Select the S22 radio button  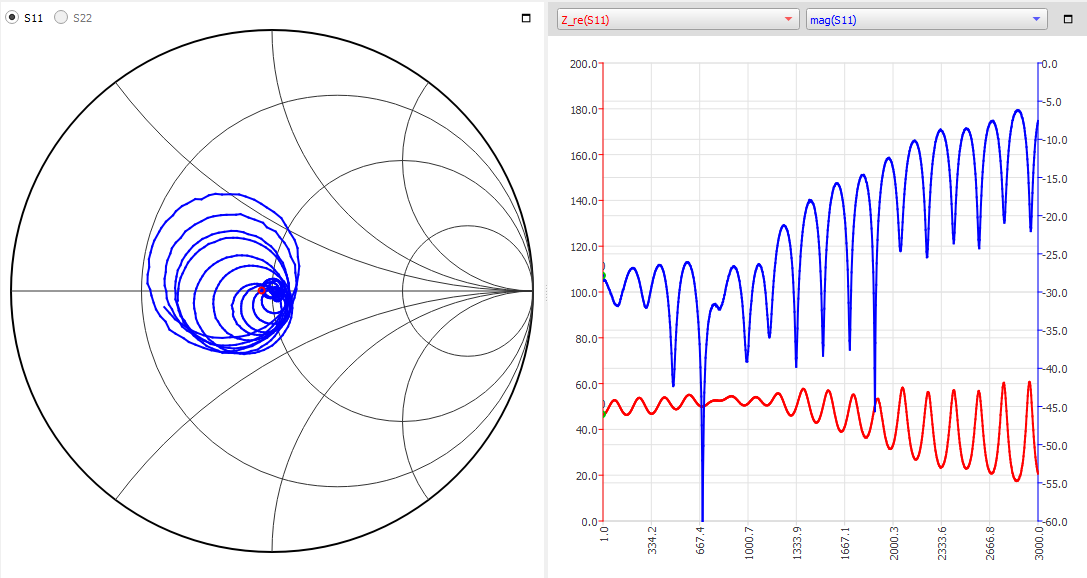click(x=61, y=17)
